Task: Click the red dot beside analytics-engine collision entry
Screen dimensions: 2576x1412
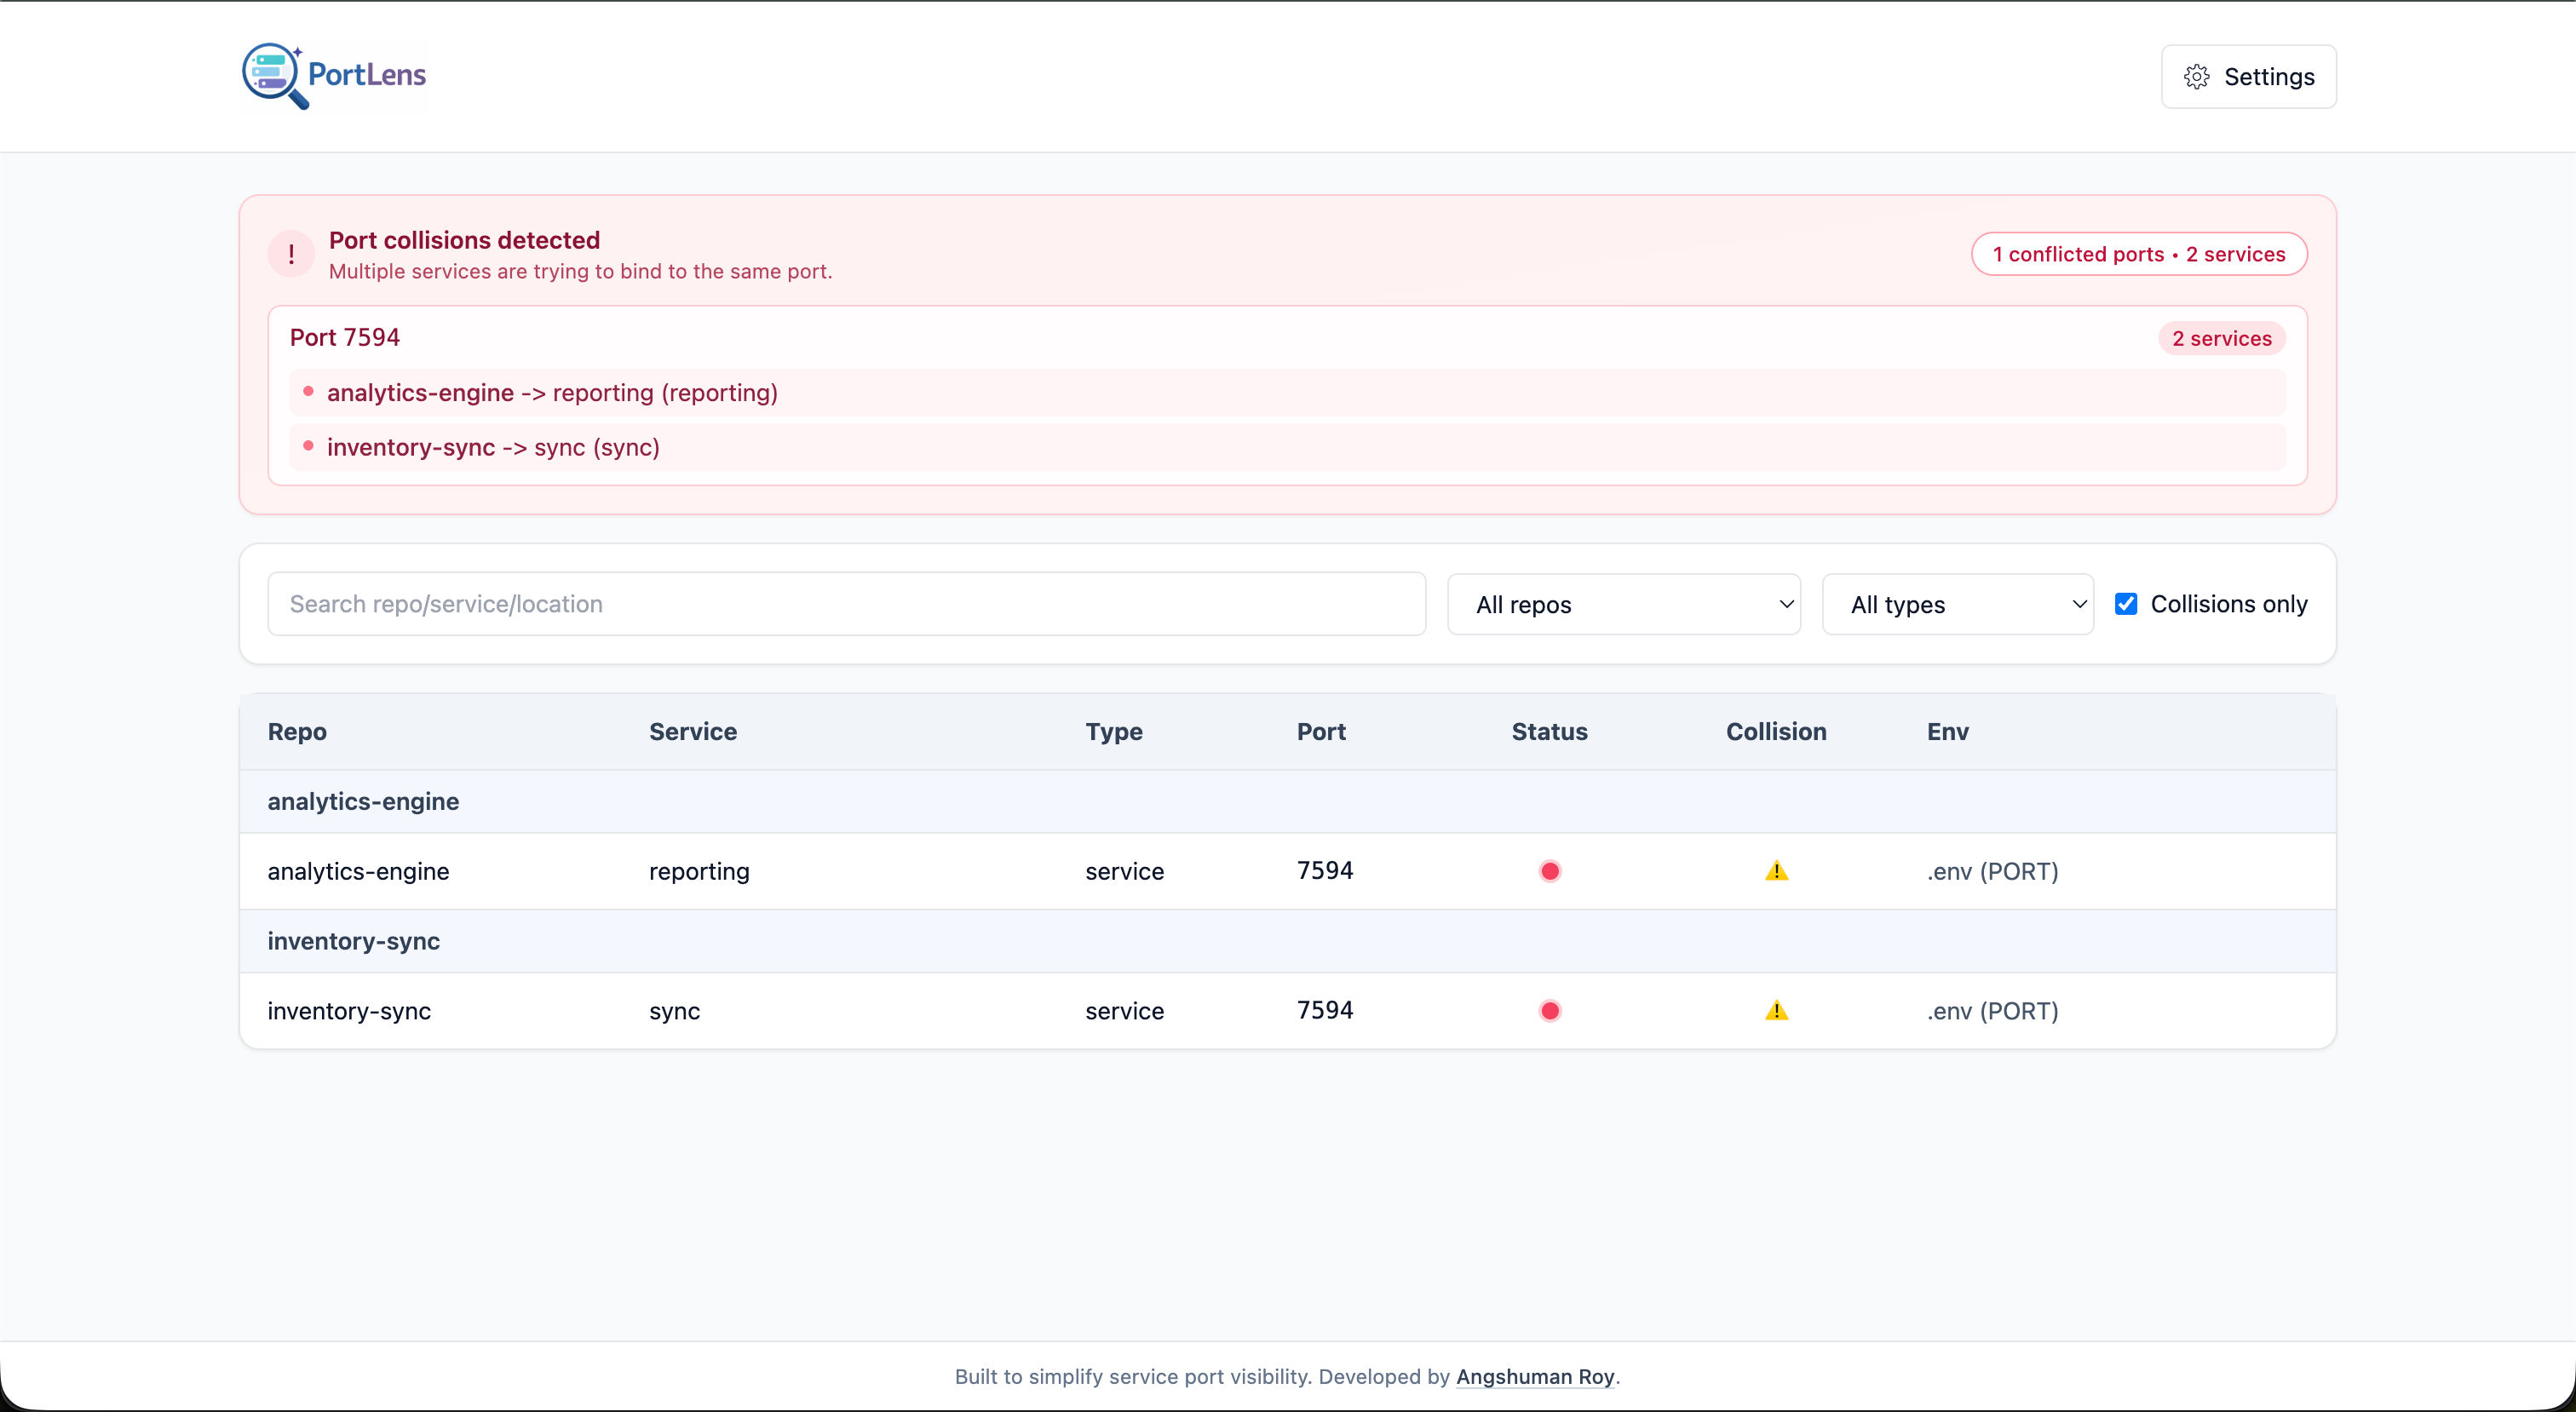Action: click(308, 392)
